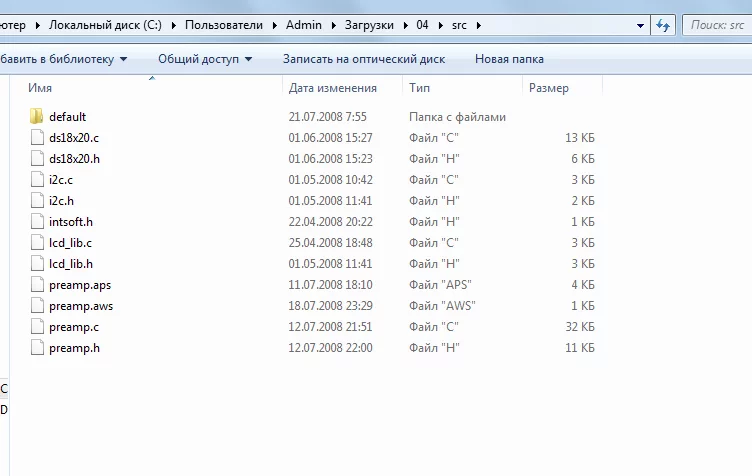Click date 22.04.2008 20:22
This screenshot has height=476, width=752.
[x=330, y=222]
